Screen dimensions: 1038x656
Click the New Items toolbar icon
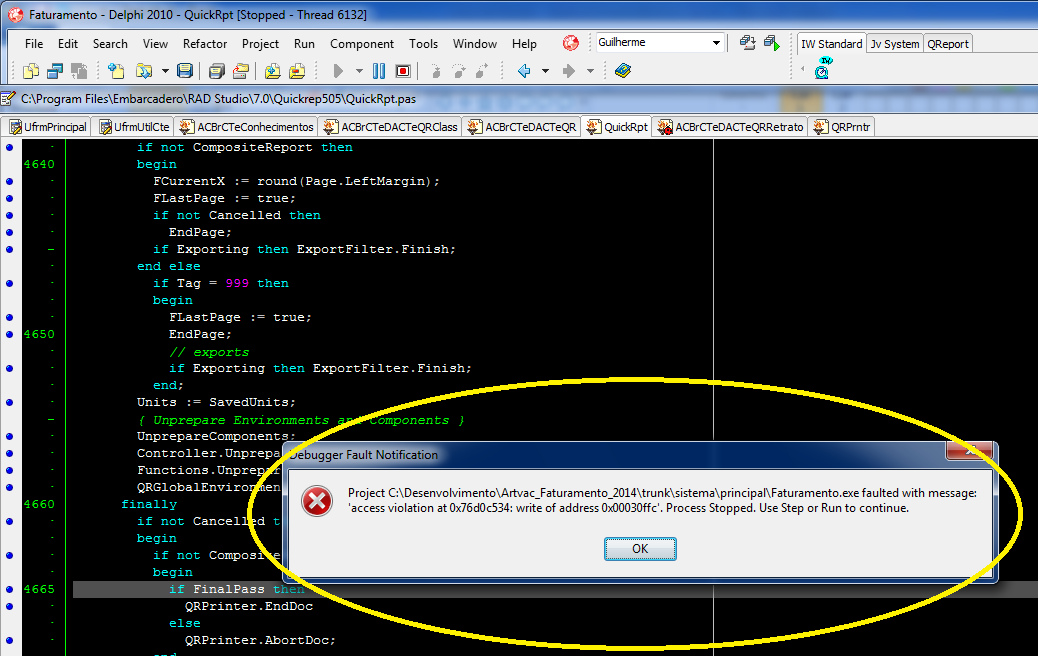(116, 71)
